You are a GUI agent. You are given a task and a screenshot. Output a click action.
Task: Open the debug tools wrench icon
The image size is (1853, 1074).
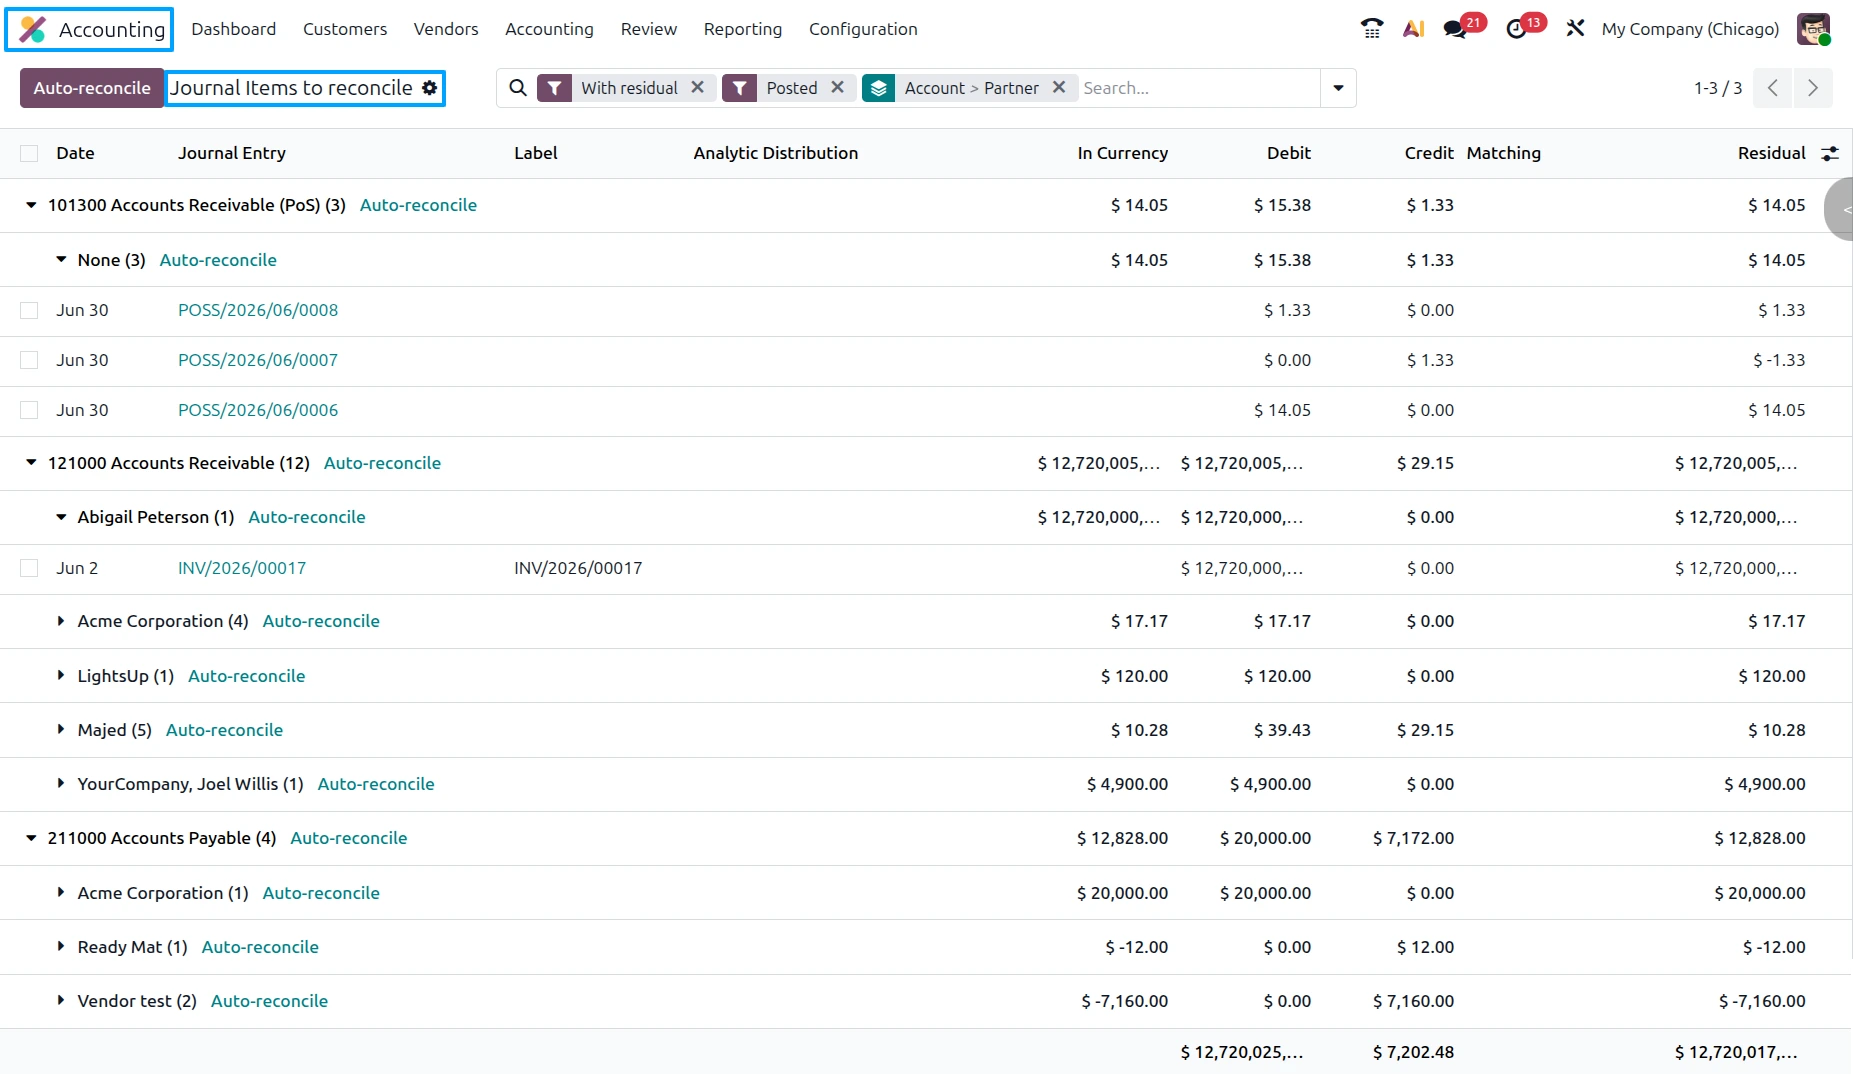pyautogui.click(x=1575, y=29)
